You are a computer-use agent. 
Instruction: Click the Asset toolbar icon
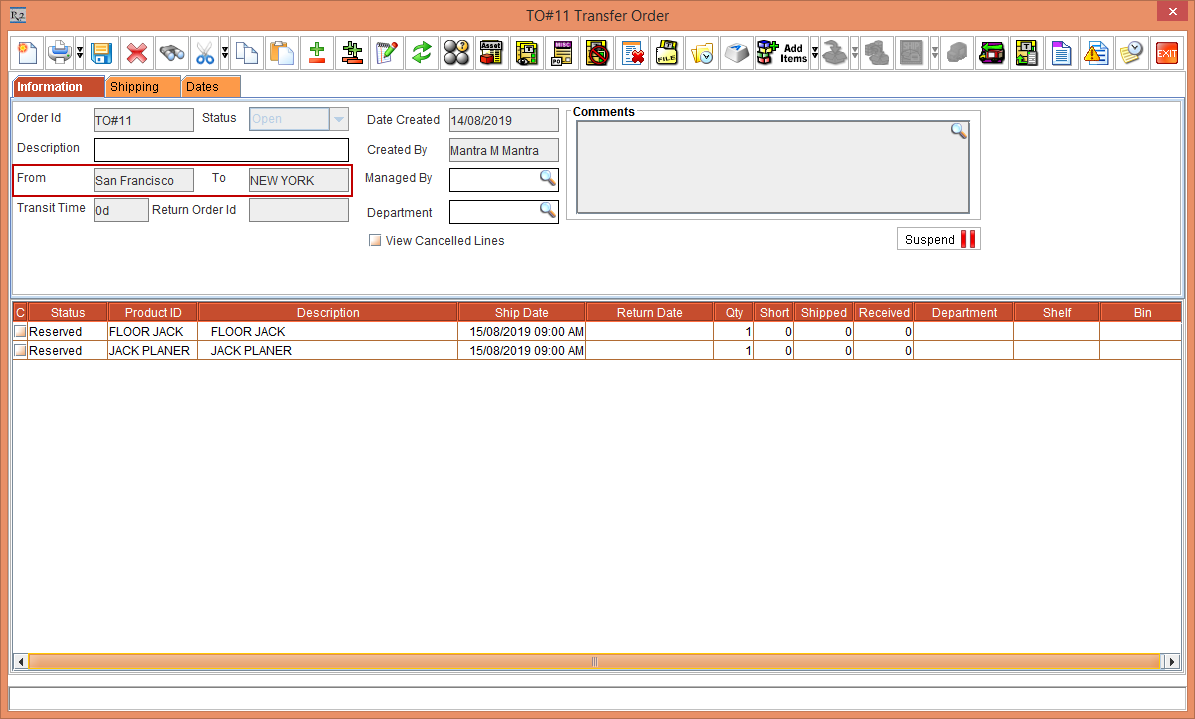tap(490, 53)
